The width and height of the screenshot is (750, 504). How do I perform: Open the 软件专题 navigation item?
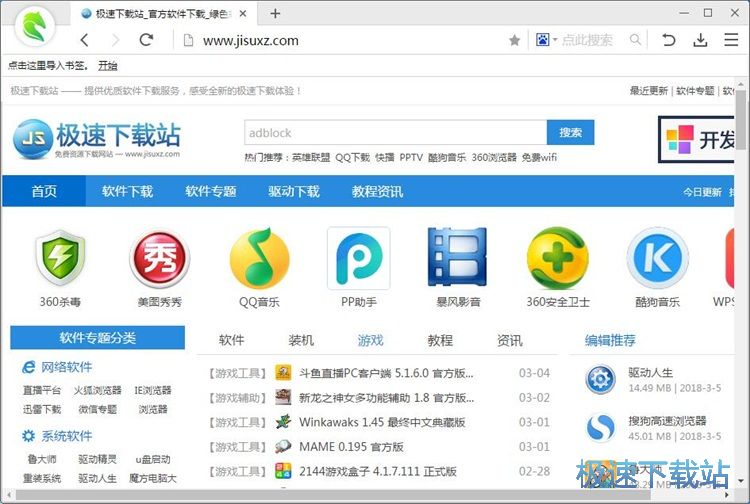(x=210, y=191)
